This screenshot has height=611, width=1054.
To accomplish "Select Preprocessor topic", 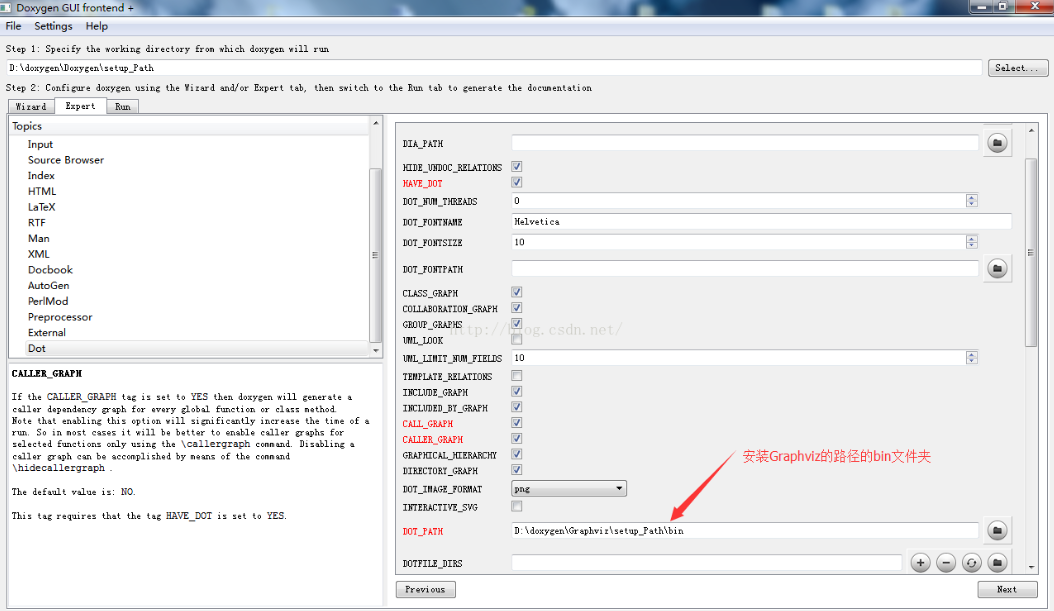I will [x=60, y=317].
